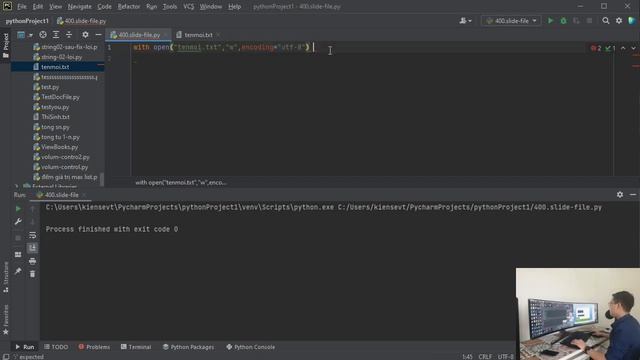Click the script path link in Run console

tap(469, 207)
